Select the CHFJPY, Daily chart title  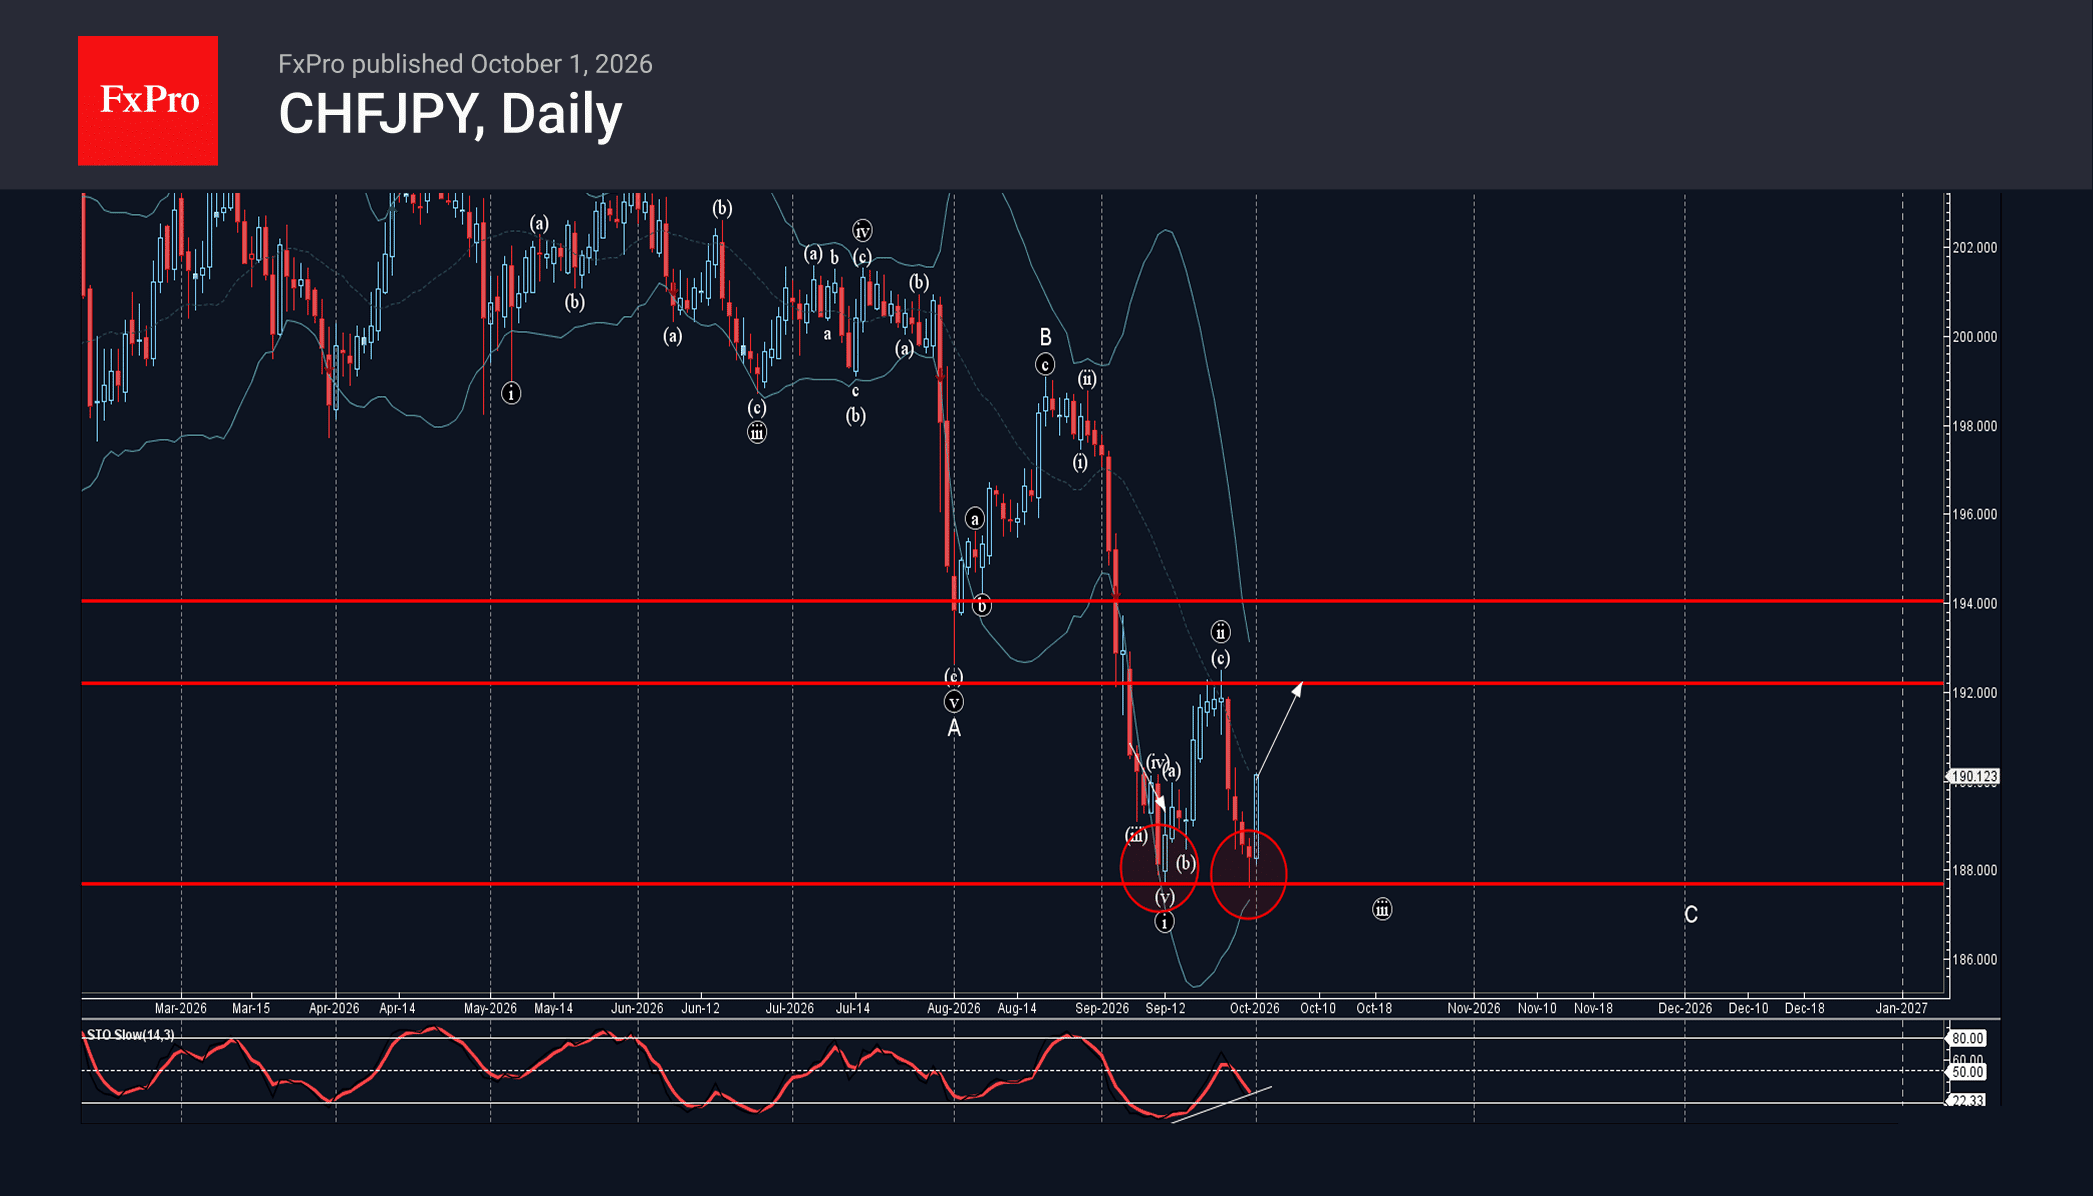[450, 114]
